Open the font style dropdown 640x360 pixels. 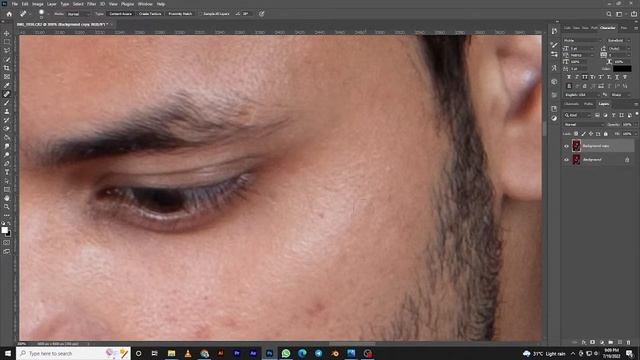coord(619,40)
